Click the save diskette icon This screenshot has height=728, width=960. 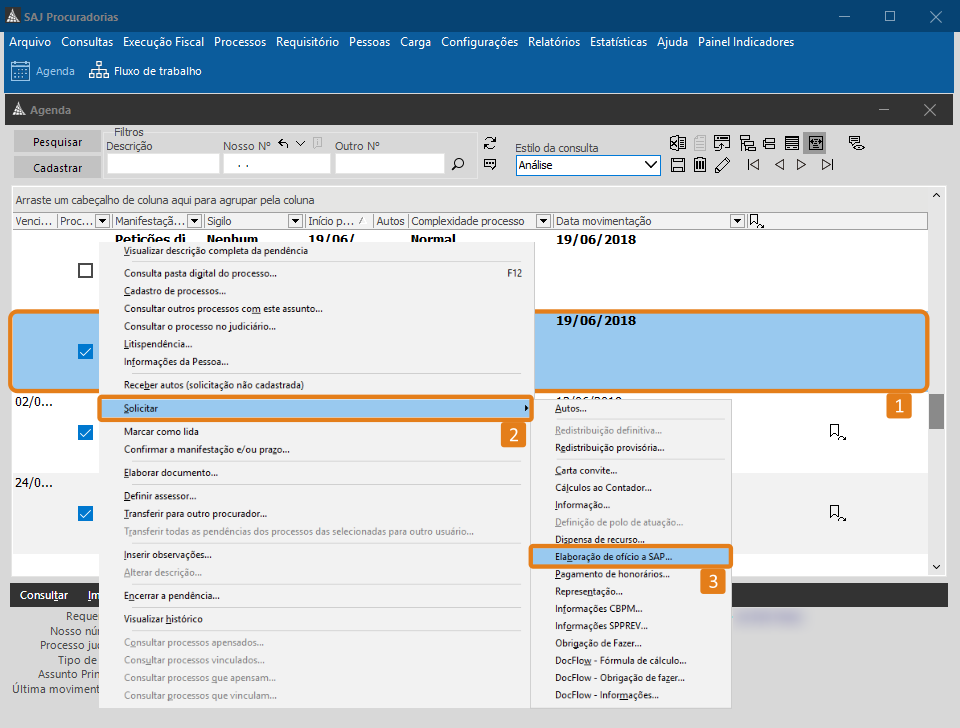(678, 165)
